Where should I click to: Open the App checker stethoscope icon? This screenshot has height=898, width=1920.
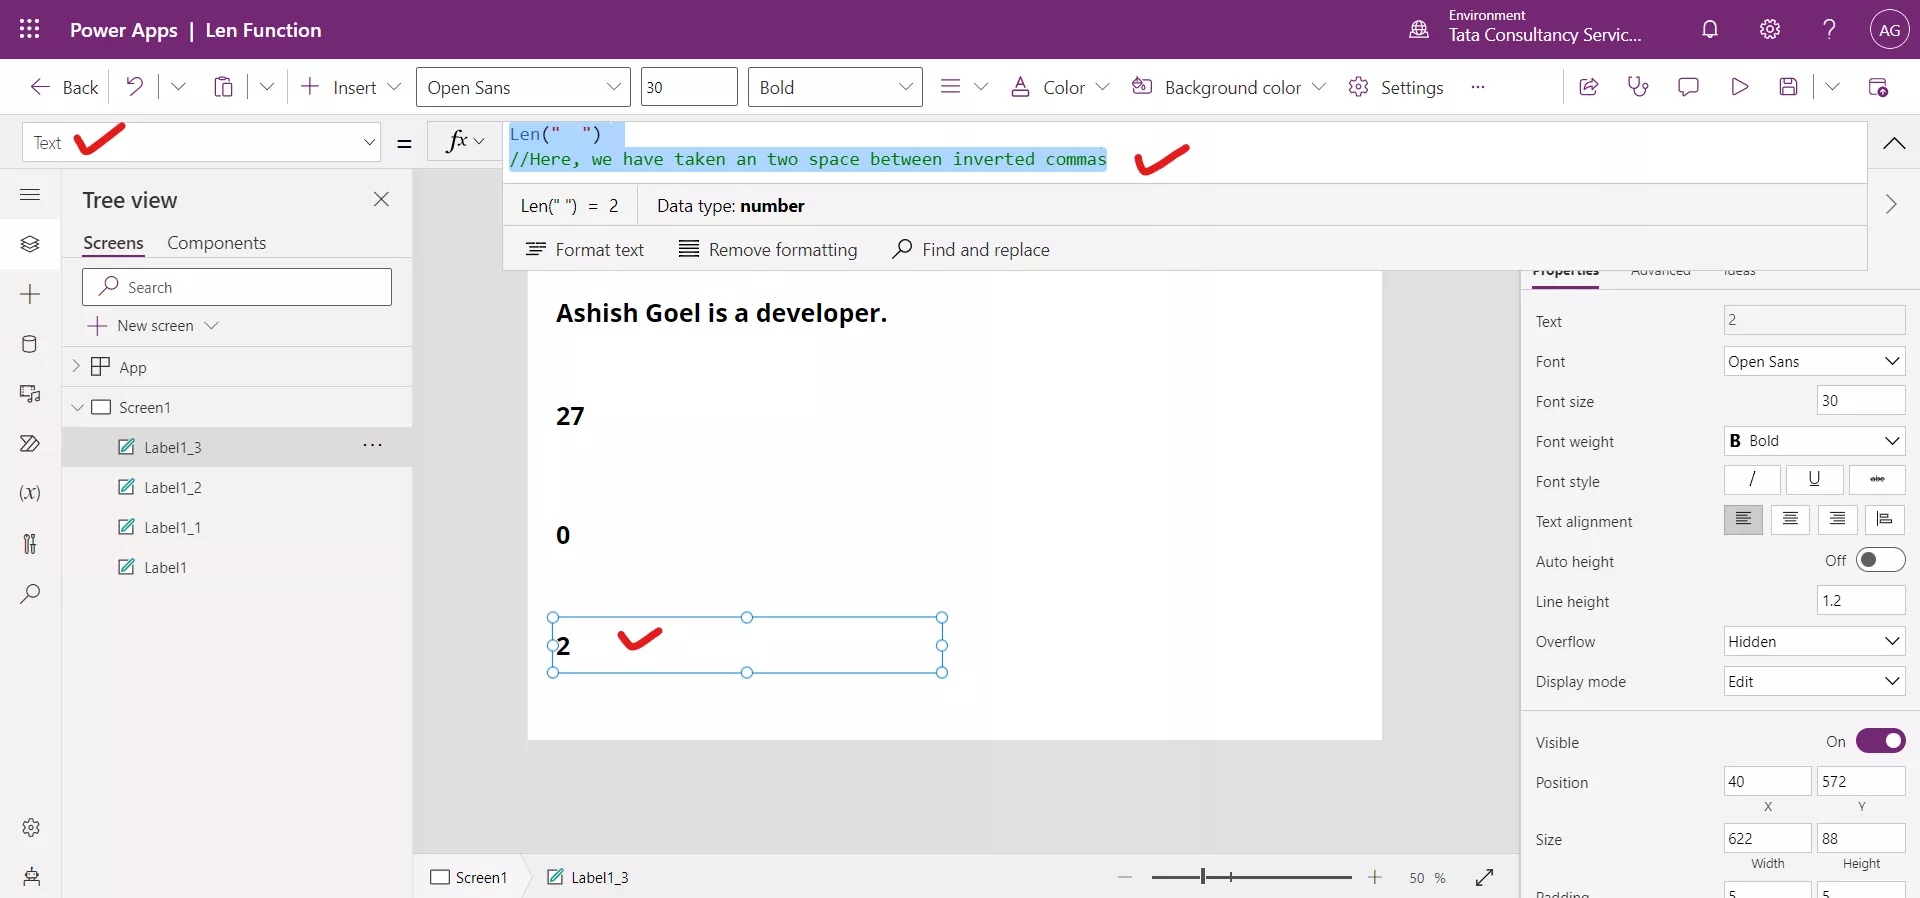1638,87
